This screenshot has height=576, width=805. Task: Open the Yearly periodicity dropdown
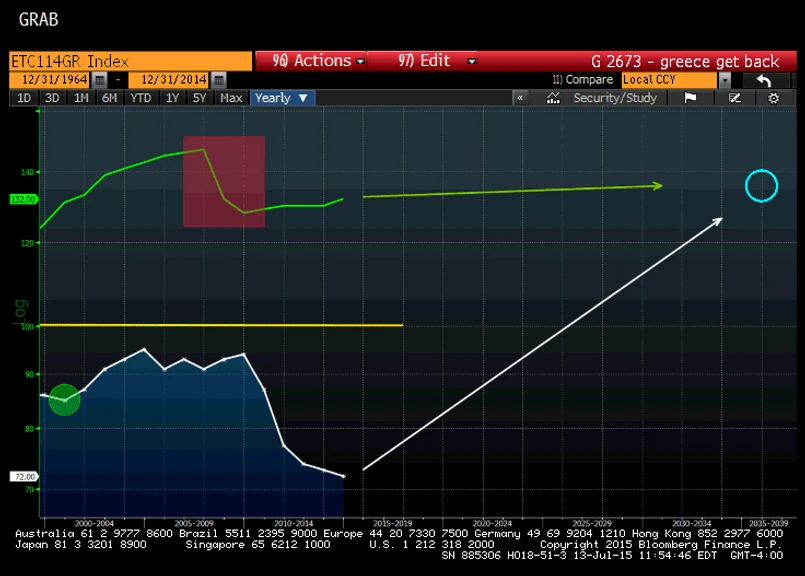282,98
